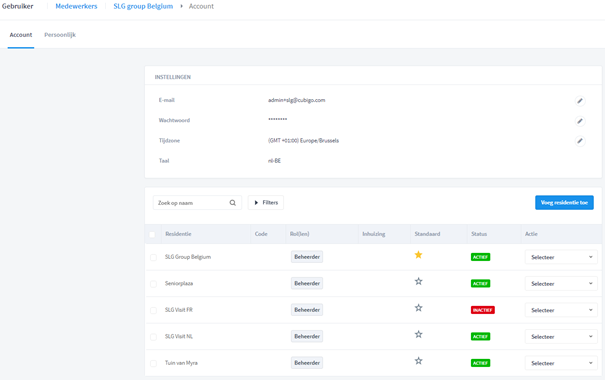
Task: Click the Beheerder role tag for SLG Visit NL
Action: 307,336
